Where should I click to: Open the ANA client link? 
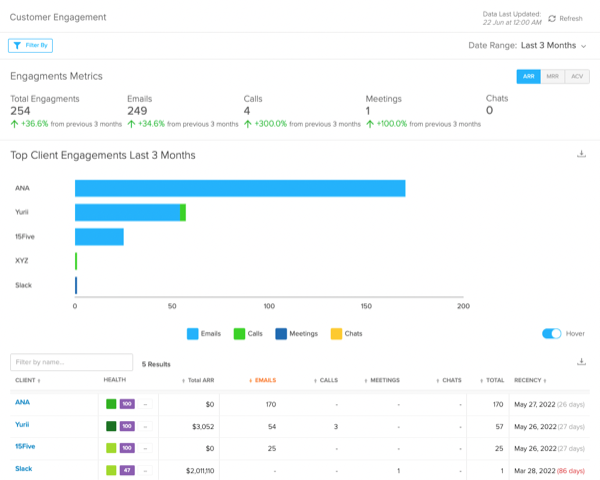(22, 403)
